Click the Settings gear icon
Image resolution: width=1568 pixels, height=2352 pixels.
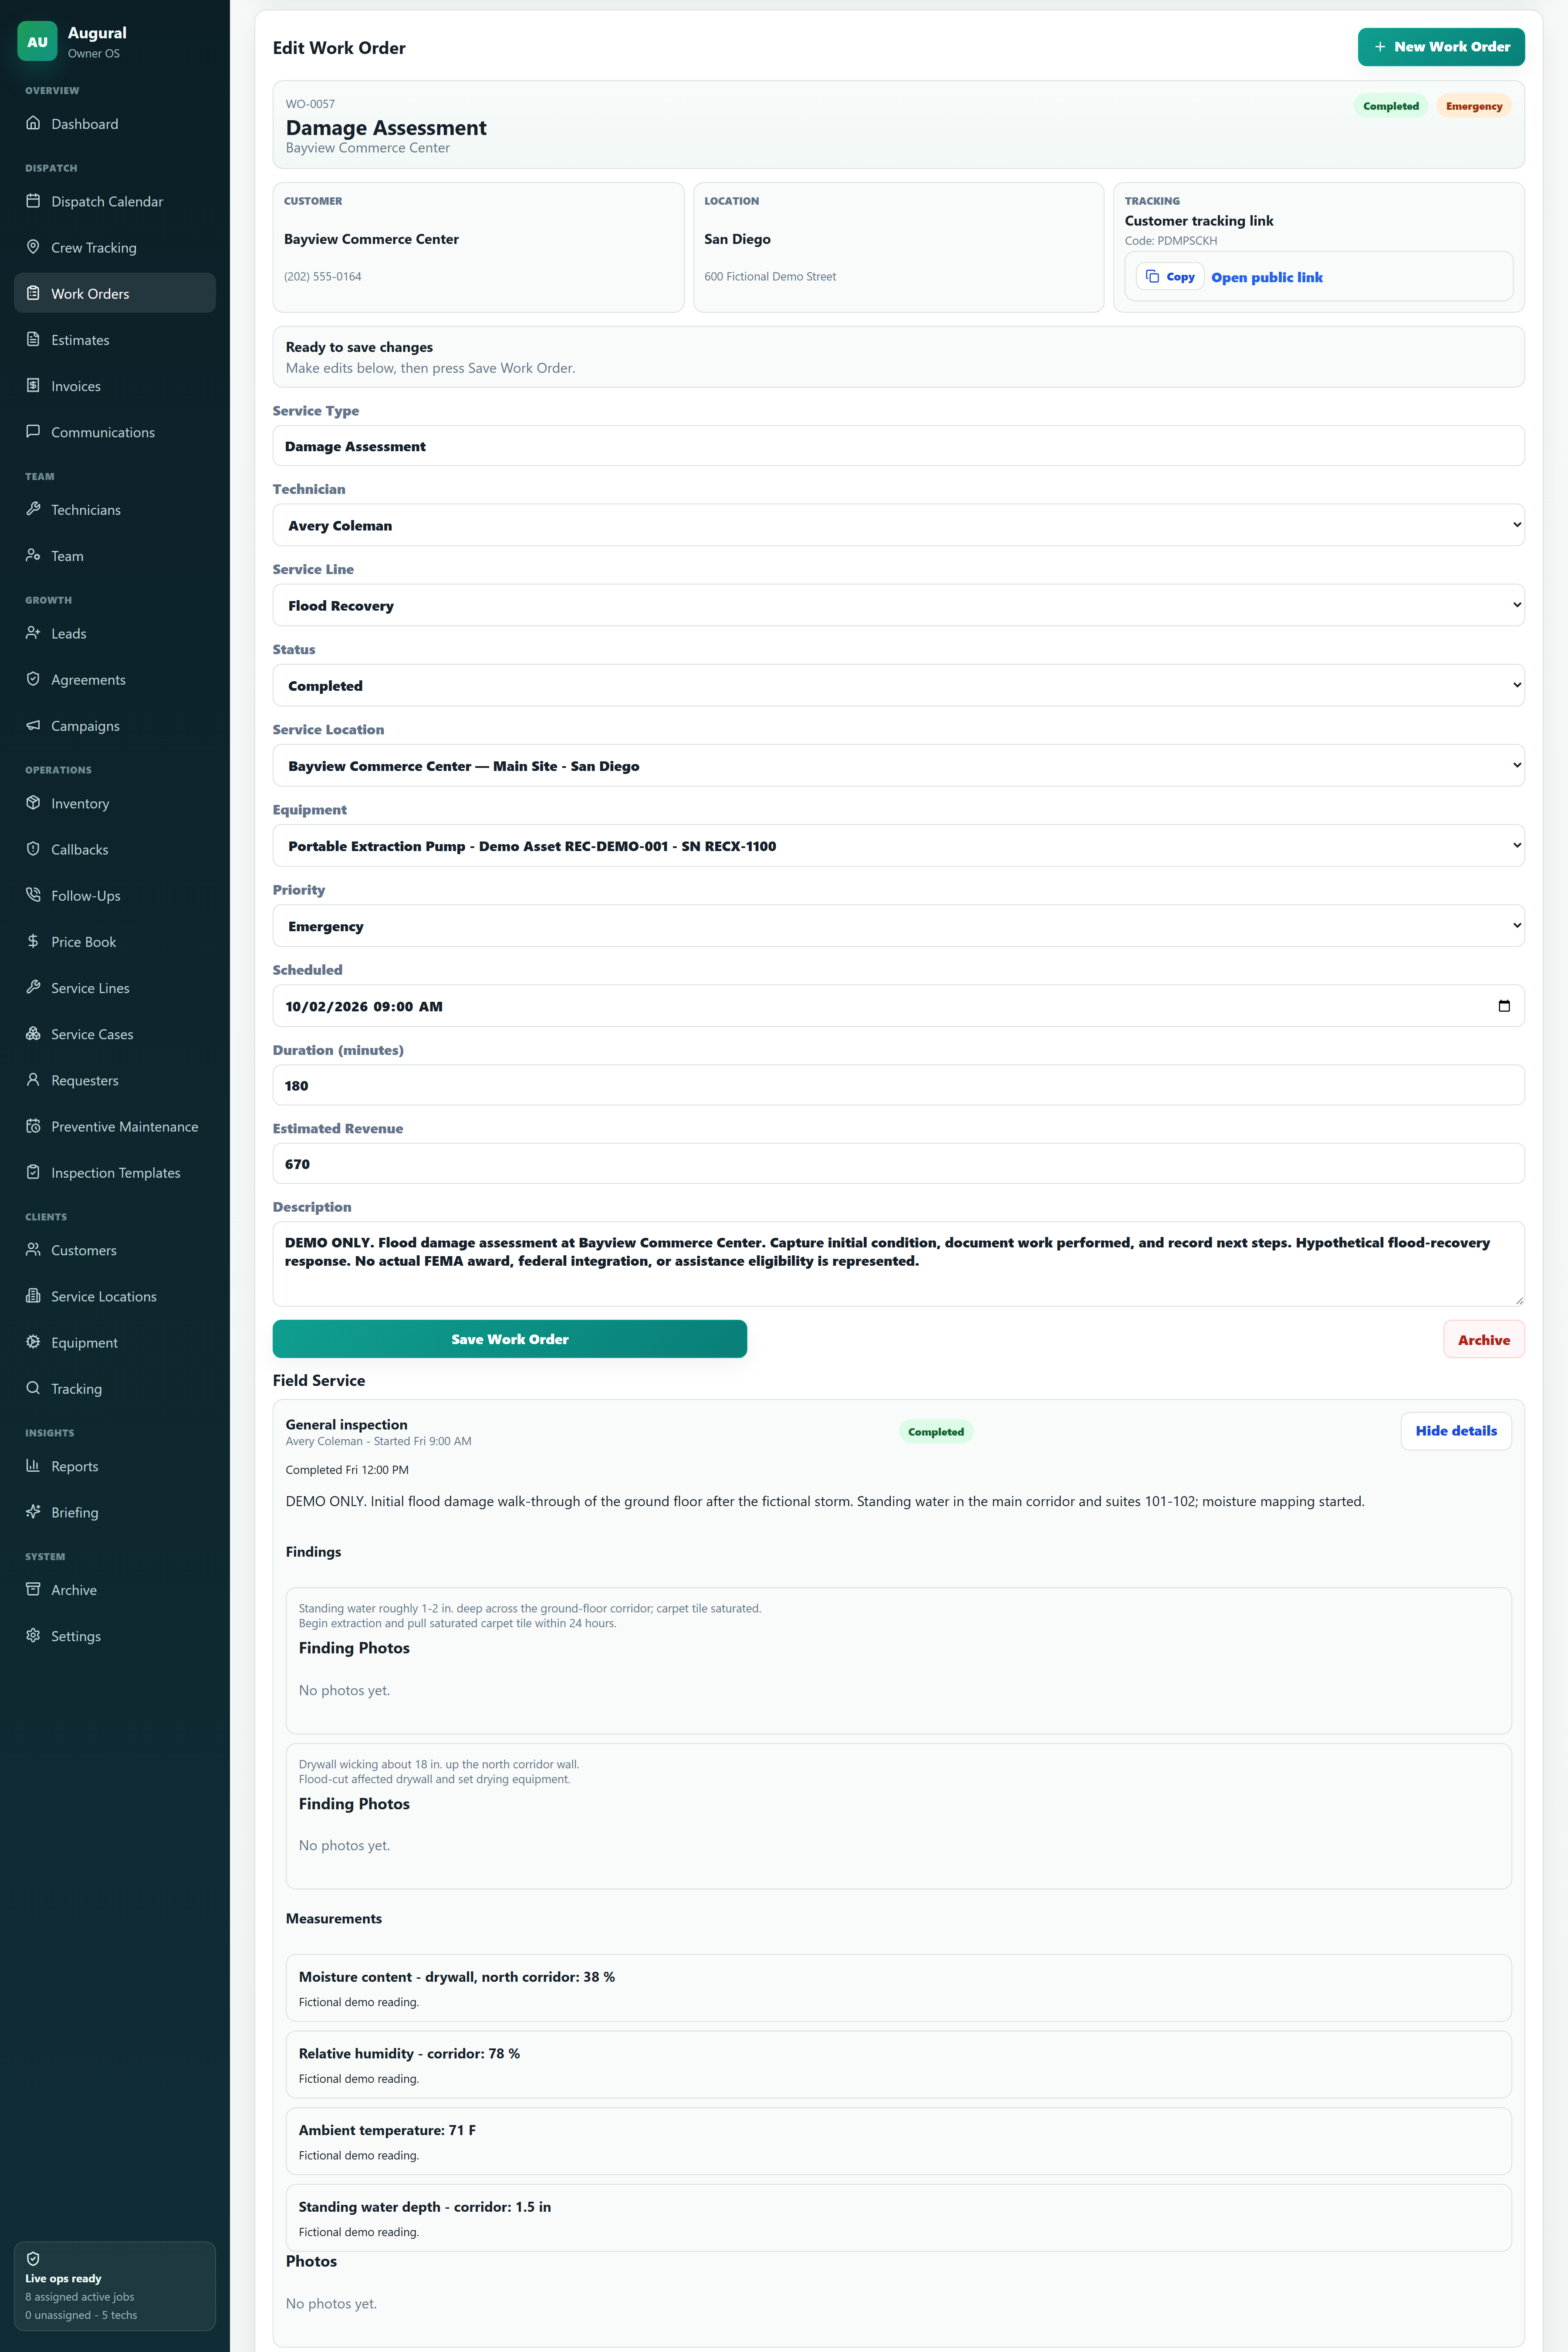click(33, 1635)
